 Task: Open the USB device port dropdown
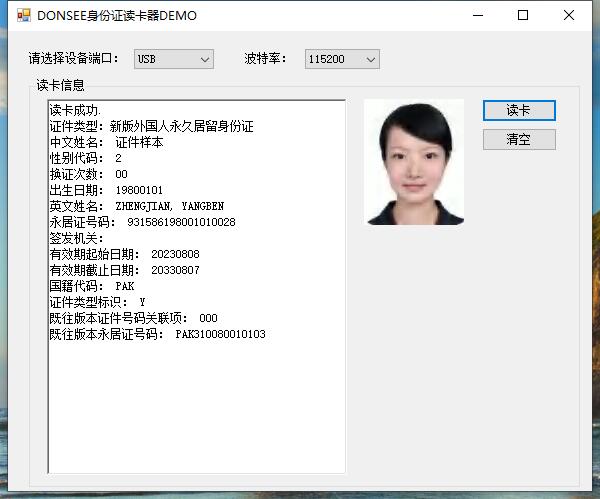click(174, 60)
